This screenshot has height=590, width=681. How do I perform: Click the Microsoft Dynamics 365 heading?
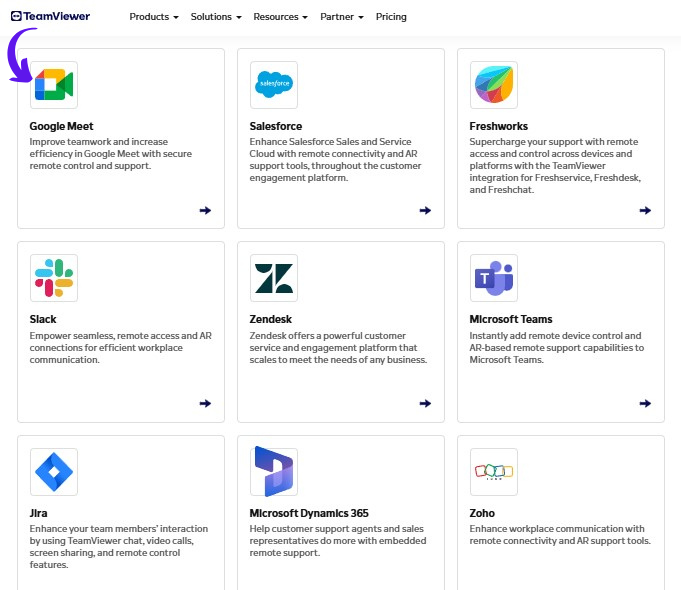(309, 513)
